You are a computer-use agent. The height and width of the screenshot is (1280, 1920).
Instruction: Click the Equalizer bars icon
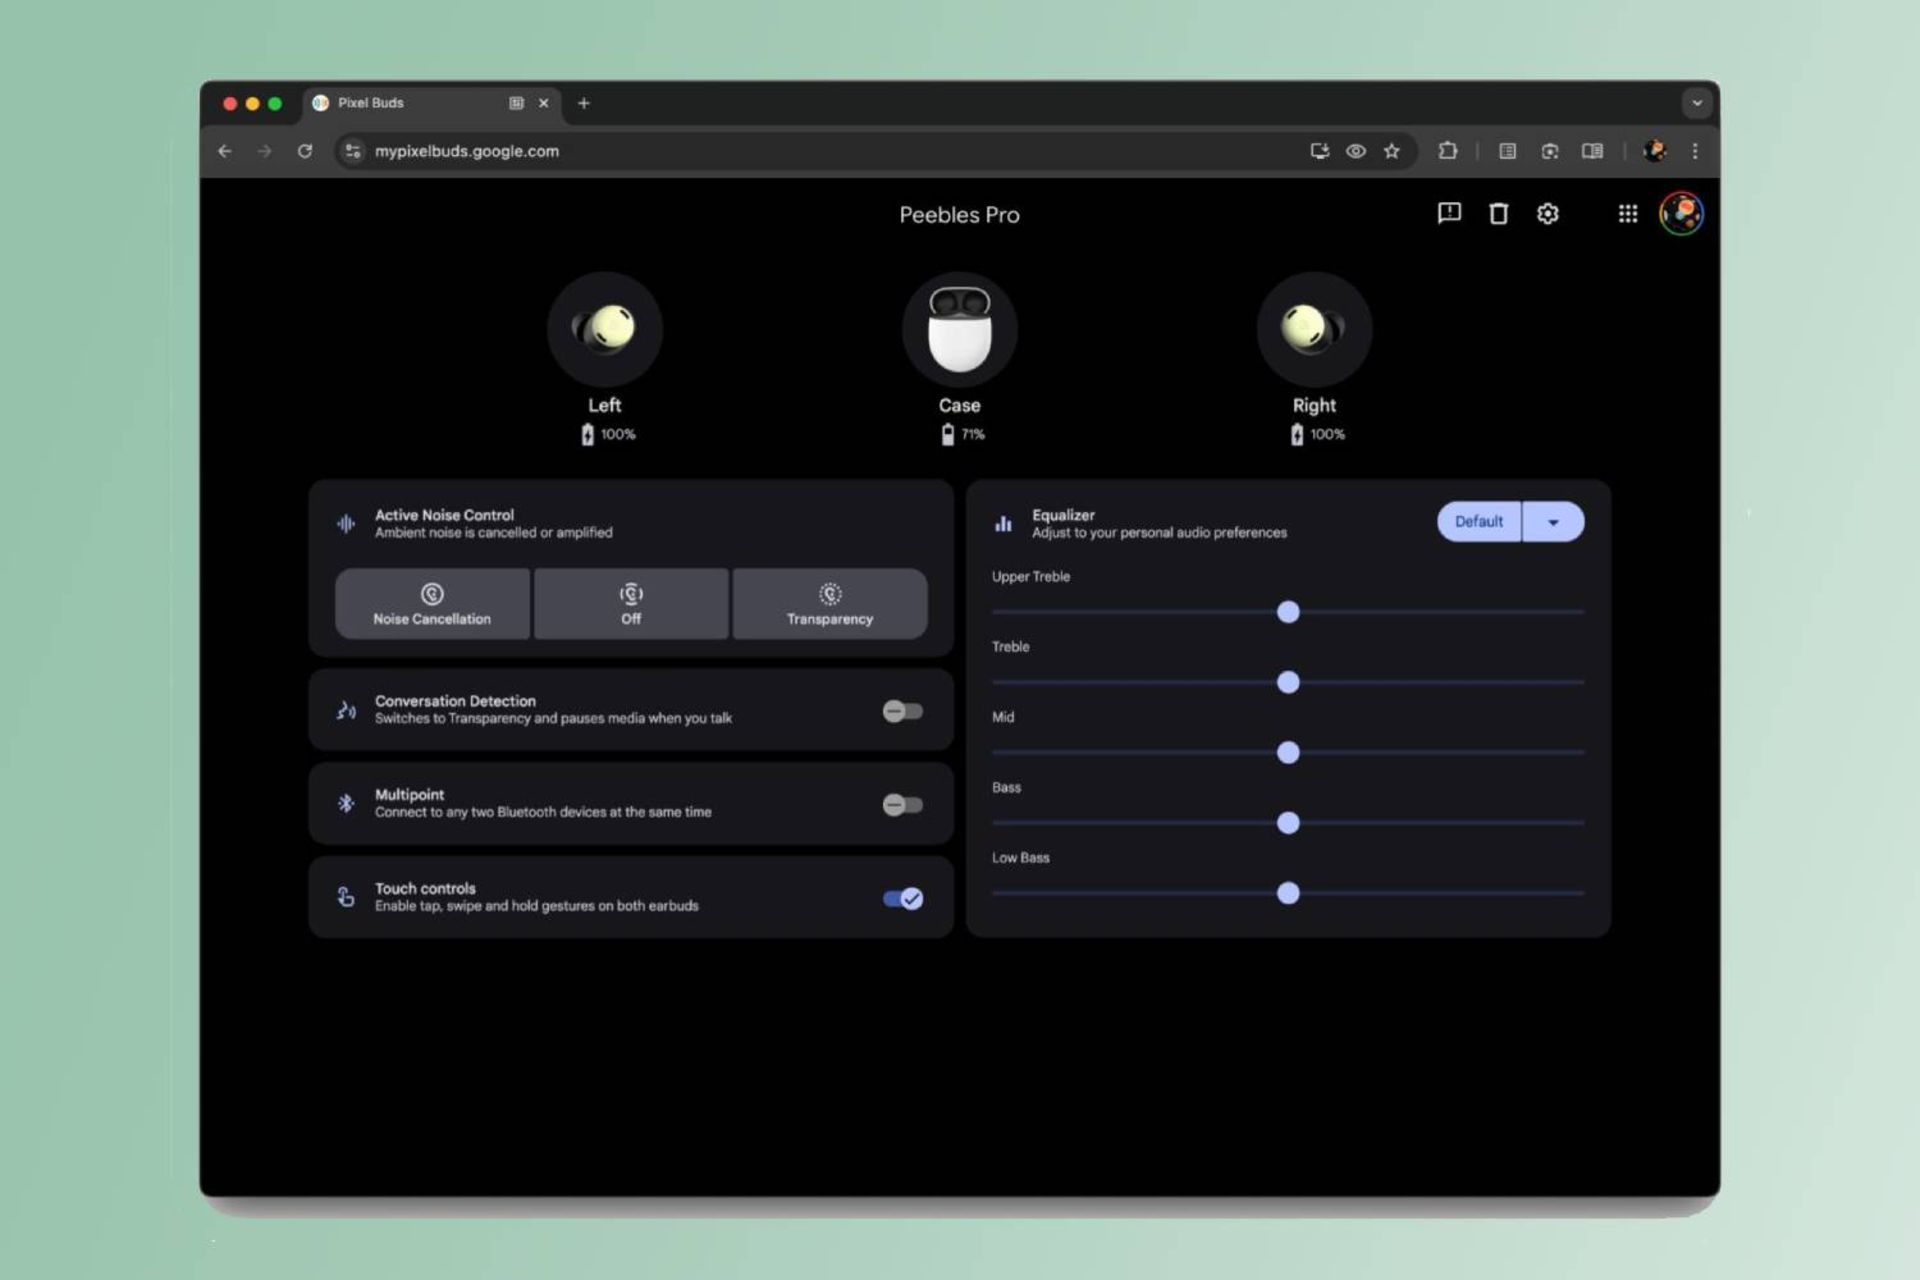(1003, 523)
